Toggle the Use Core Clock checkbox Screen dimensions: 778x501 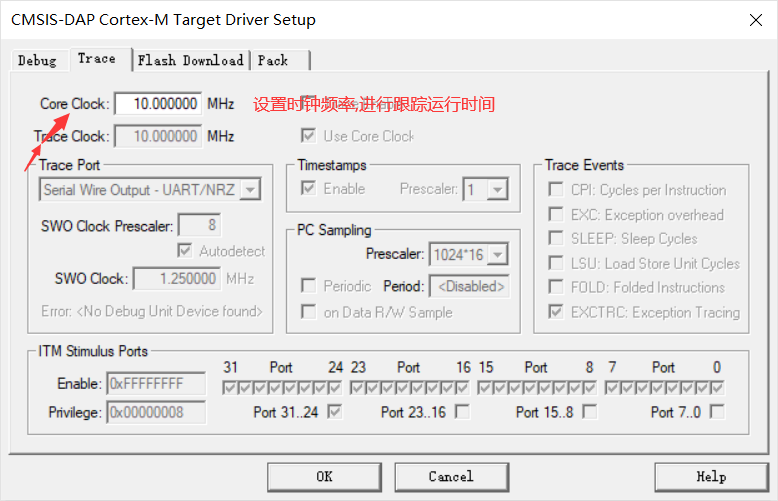308,135
